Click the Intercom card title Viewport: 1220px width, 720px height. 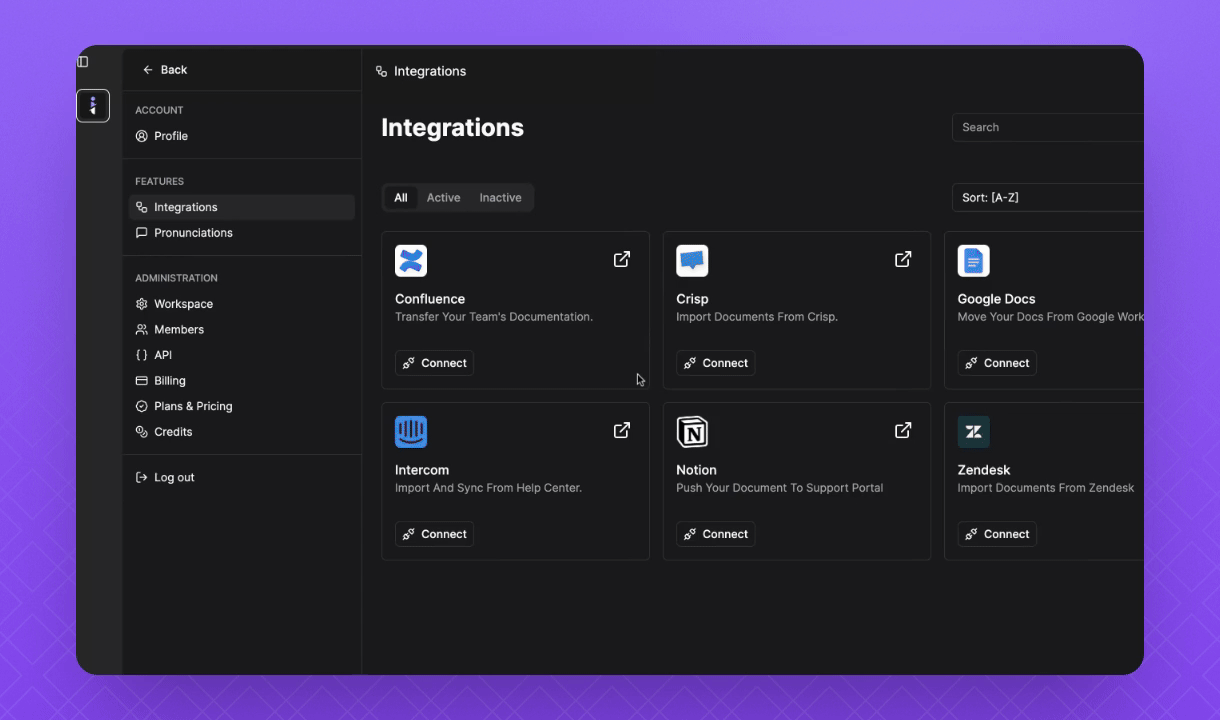pyautogui.click(x=422, y=470)
